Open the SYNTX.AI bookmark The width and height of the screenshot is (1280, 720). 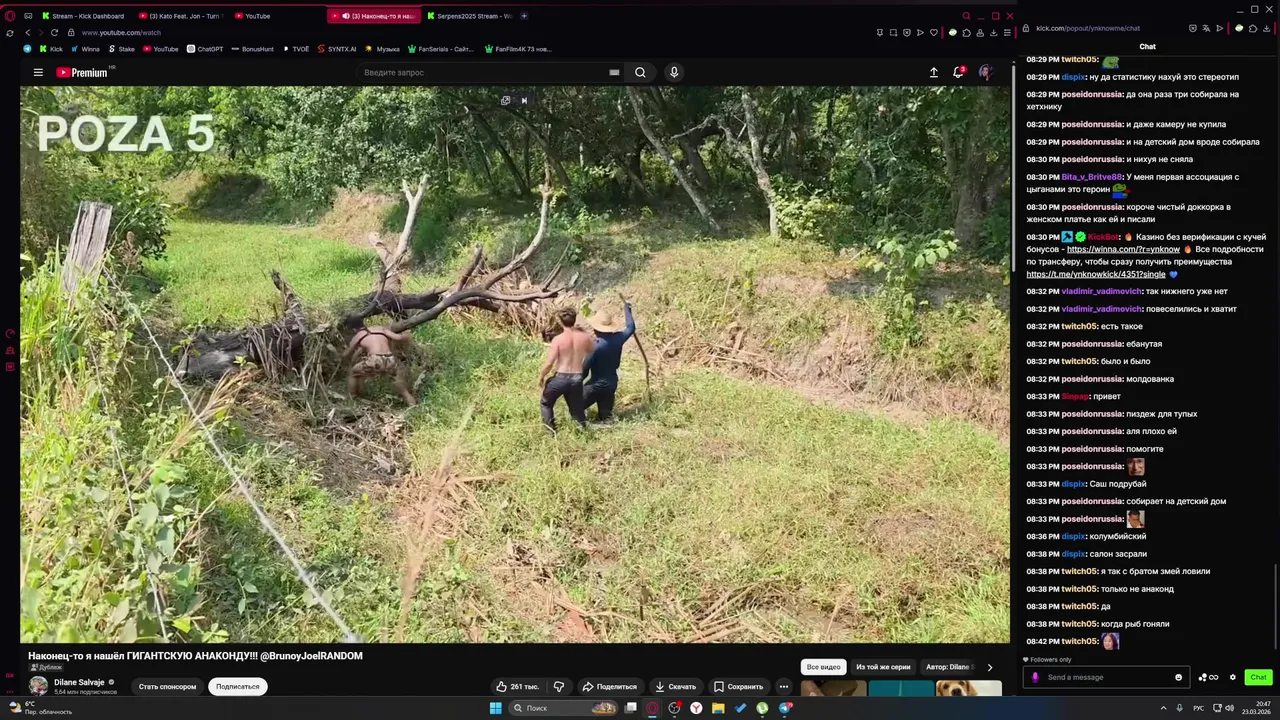[337, 49]
